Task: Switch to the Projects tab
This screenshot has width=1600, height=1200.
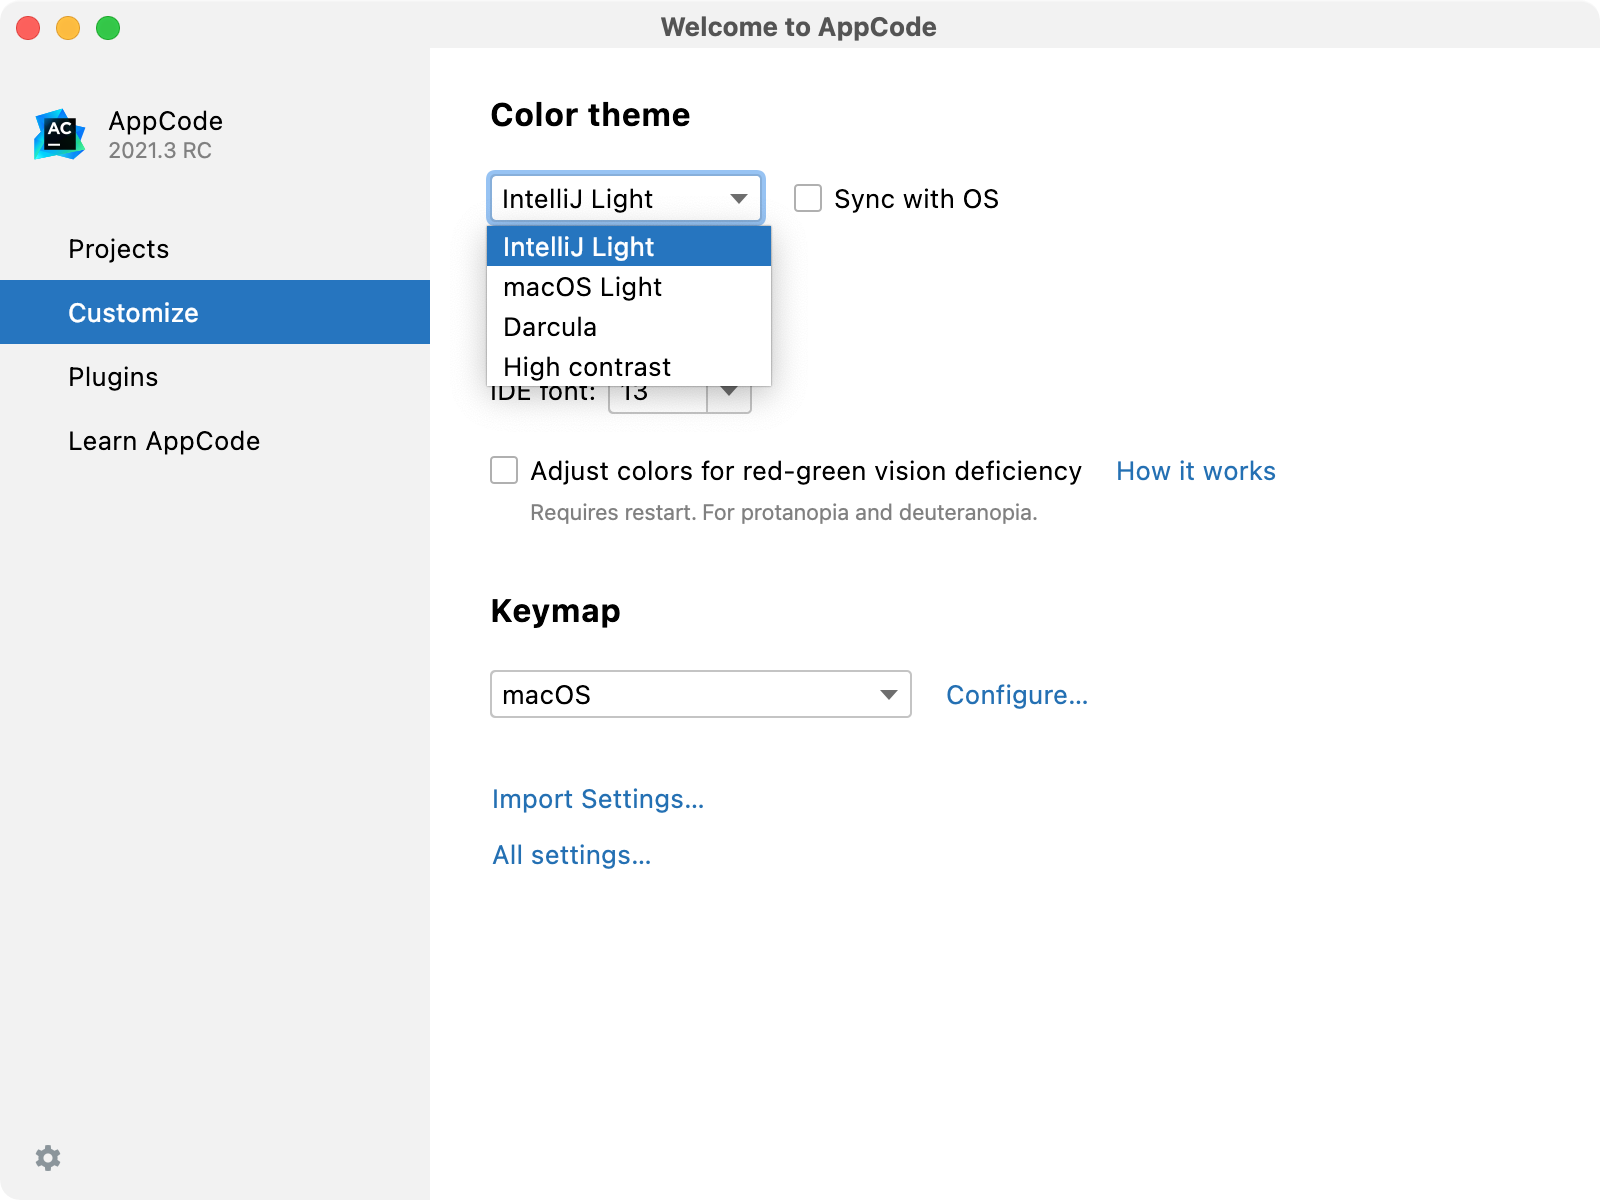Action: (119, 249)
